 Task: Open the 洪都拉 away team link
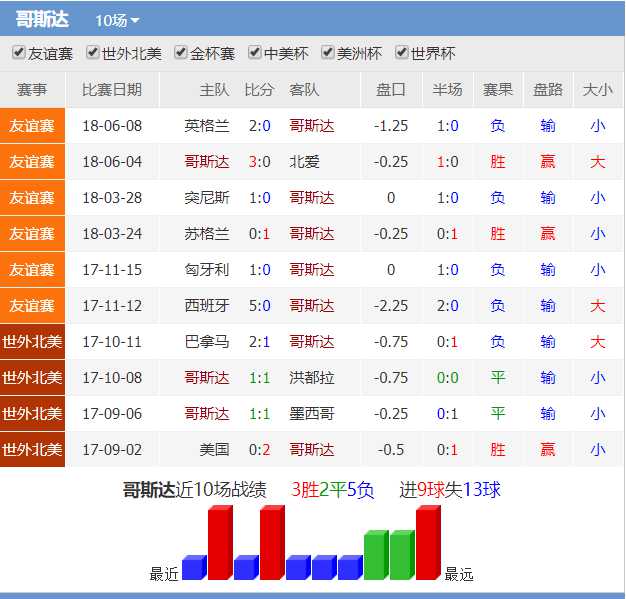(312, 378)
